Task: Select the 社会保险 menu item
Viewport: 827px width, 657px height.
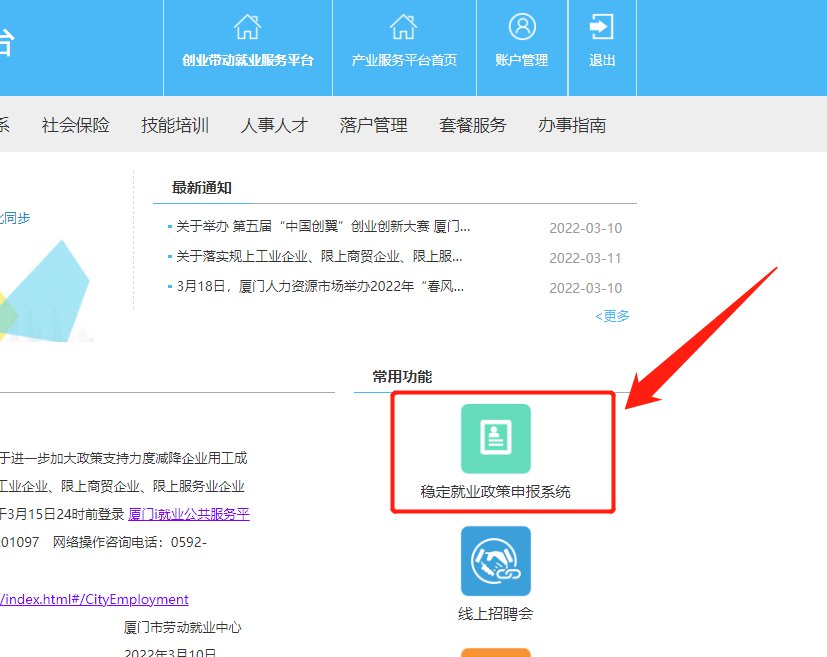Action: point(75,125)
